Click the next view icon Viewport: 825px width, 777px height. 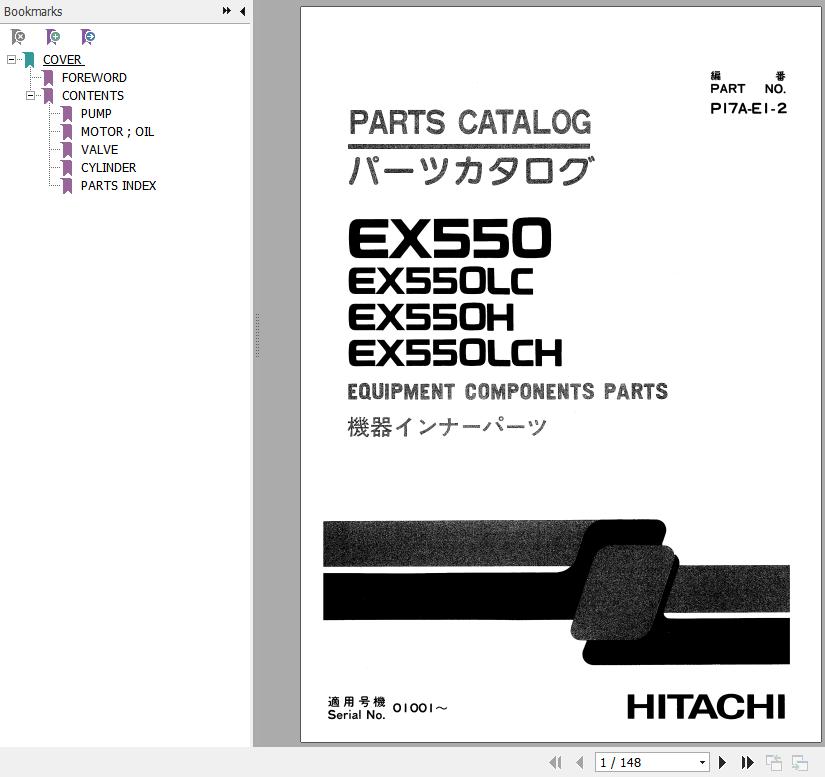[799, 763]
